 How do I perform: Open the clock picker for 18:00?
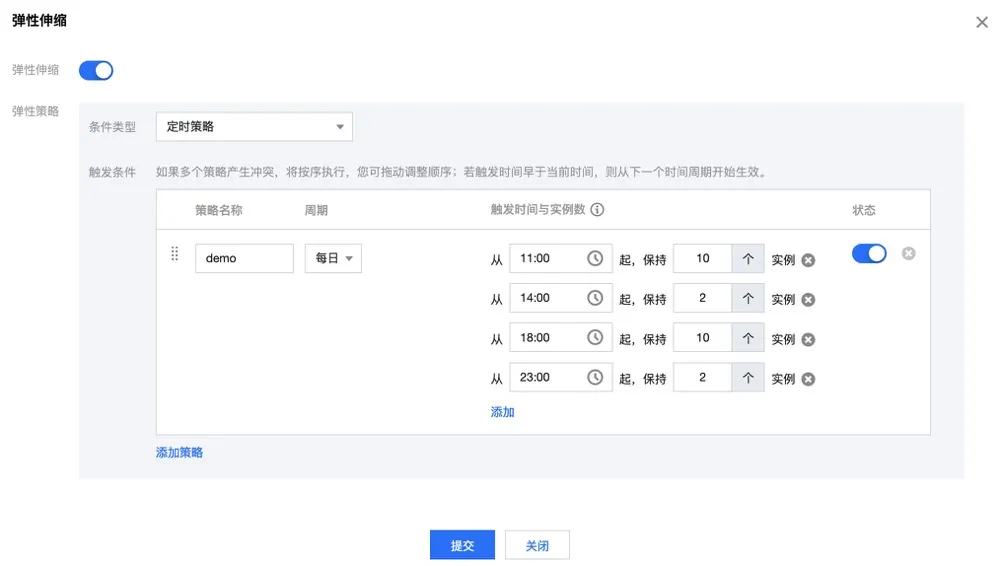[x=594, y=338]
